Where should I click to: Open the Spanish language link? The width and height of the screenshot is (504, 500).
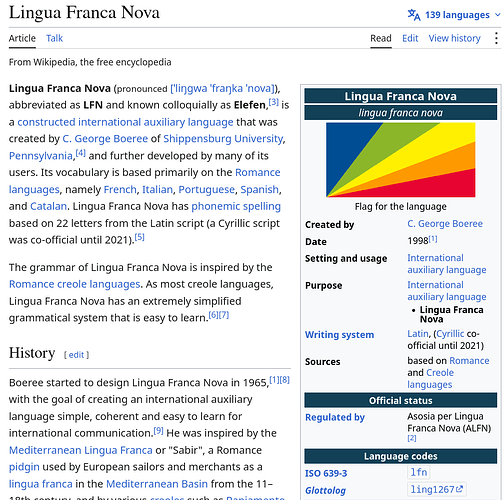click(x=259, y=189)
